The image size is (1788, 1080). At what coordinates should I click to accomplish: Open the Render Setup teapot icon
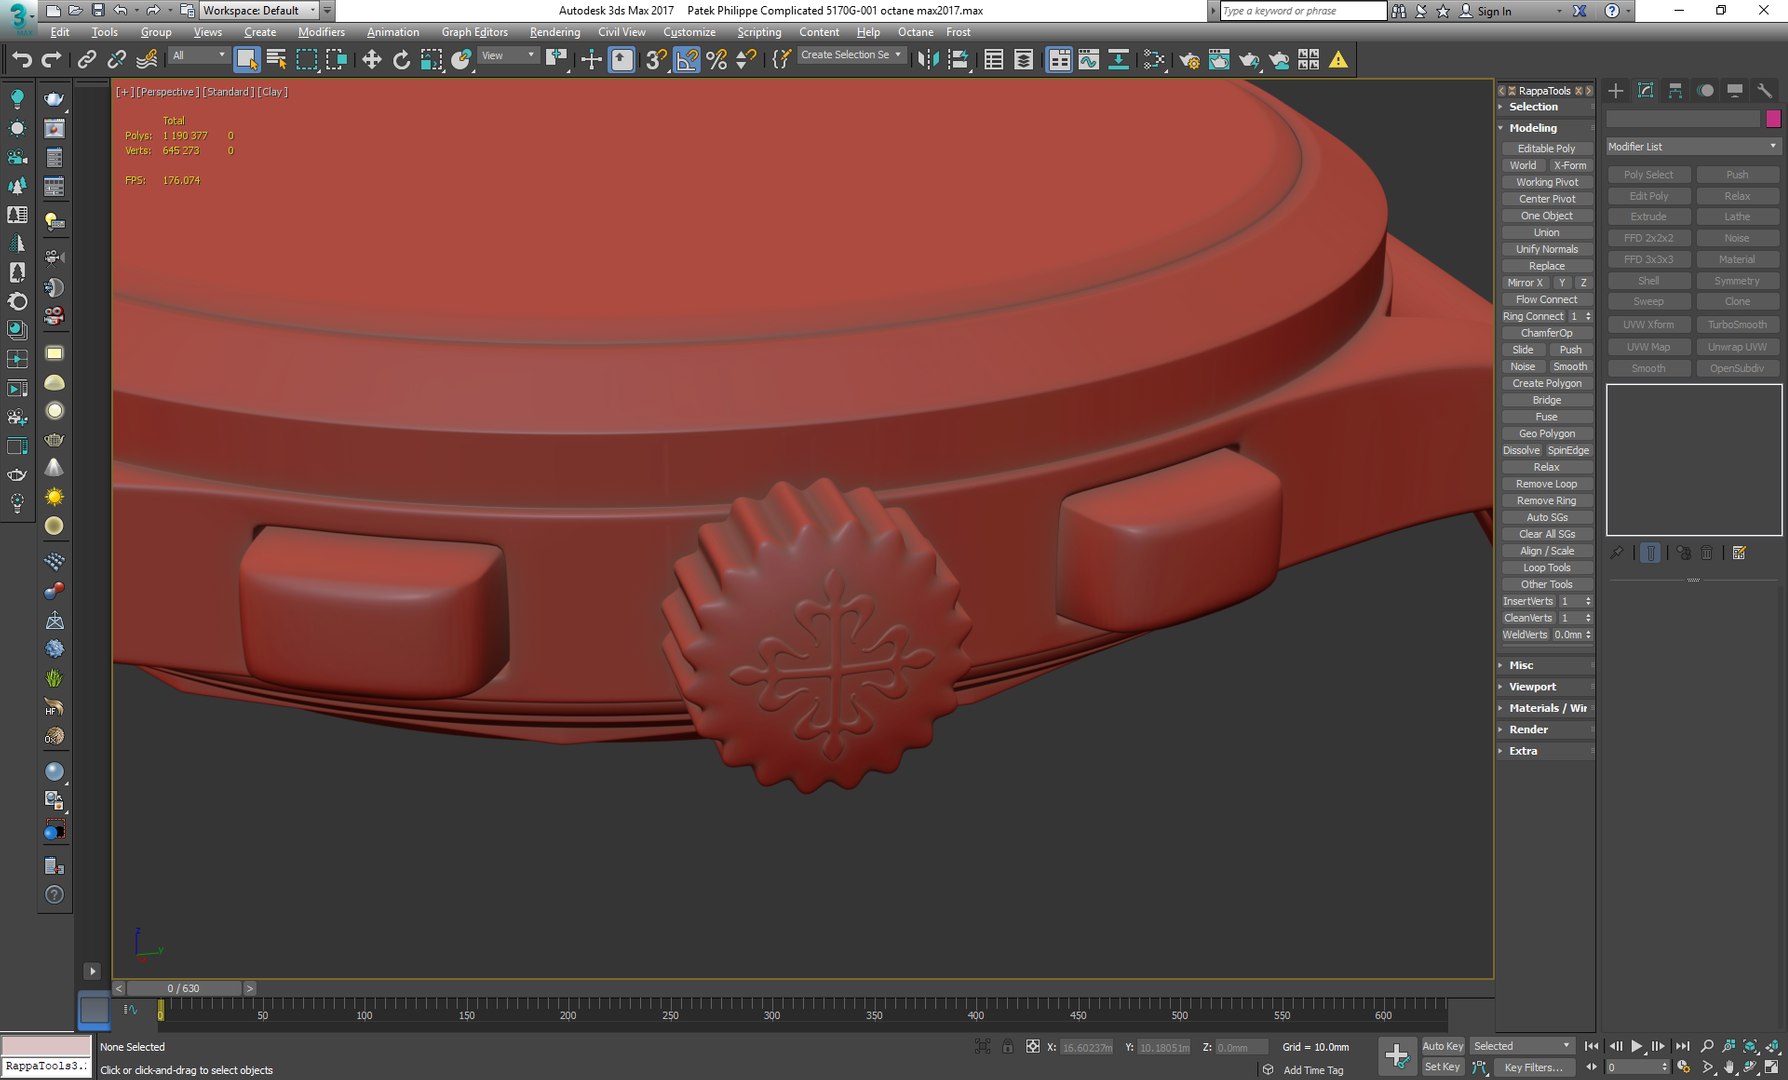pyautogui.click(x=1189, y=60)
